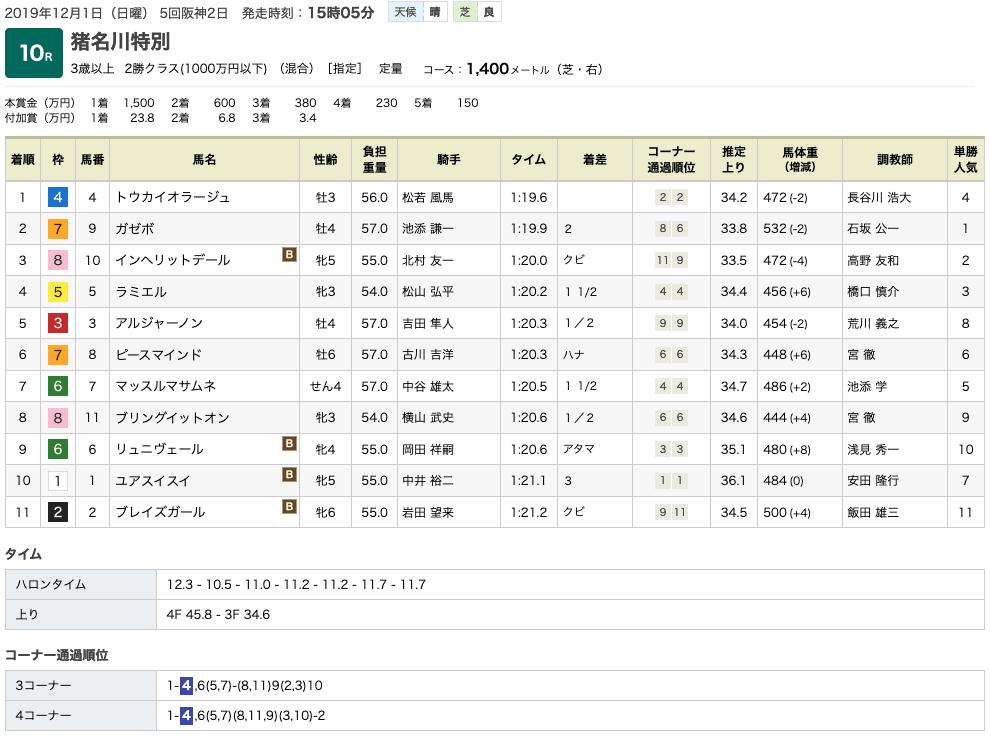Viewport: 990px width, 739px height.
Task: Click the blinker B icon beside インヘリットデール
Action: click(x=289, y=255)
